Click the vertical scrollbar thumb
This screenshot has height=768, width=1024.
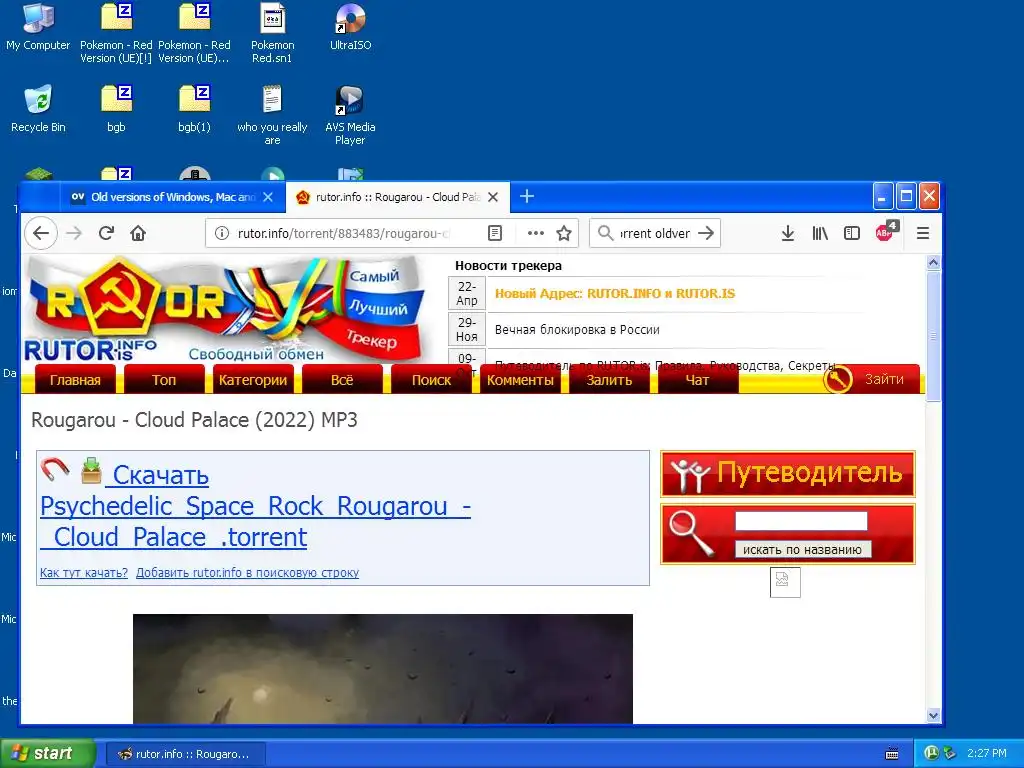(933, 336)
